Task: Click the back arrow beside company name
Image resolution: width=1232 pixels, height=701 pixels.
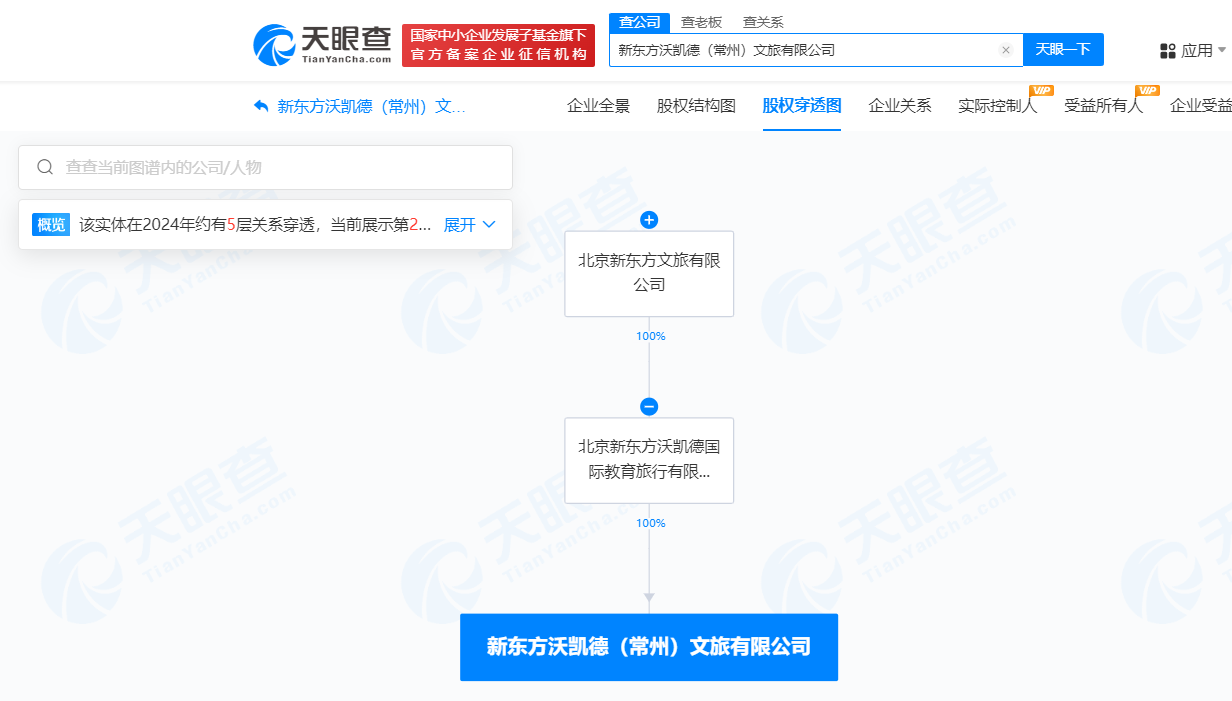Action: coord(261,106)
